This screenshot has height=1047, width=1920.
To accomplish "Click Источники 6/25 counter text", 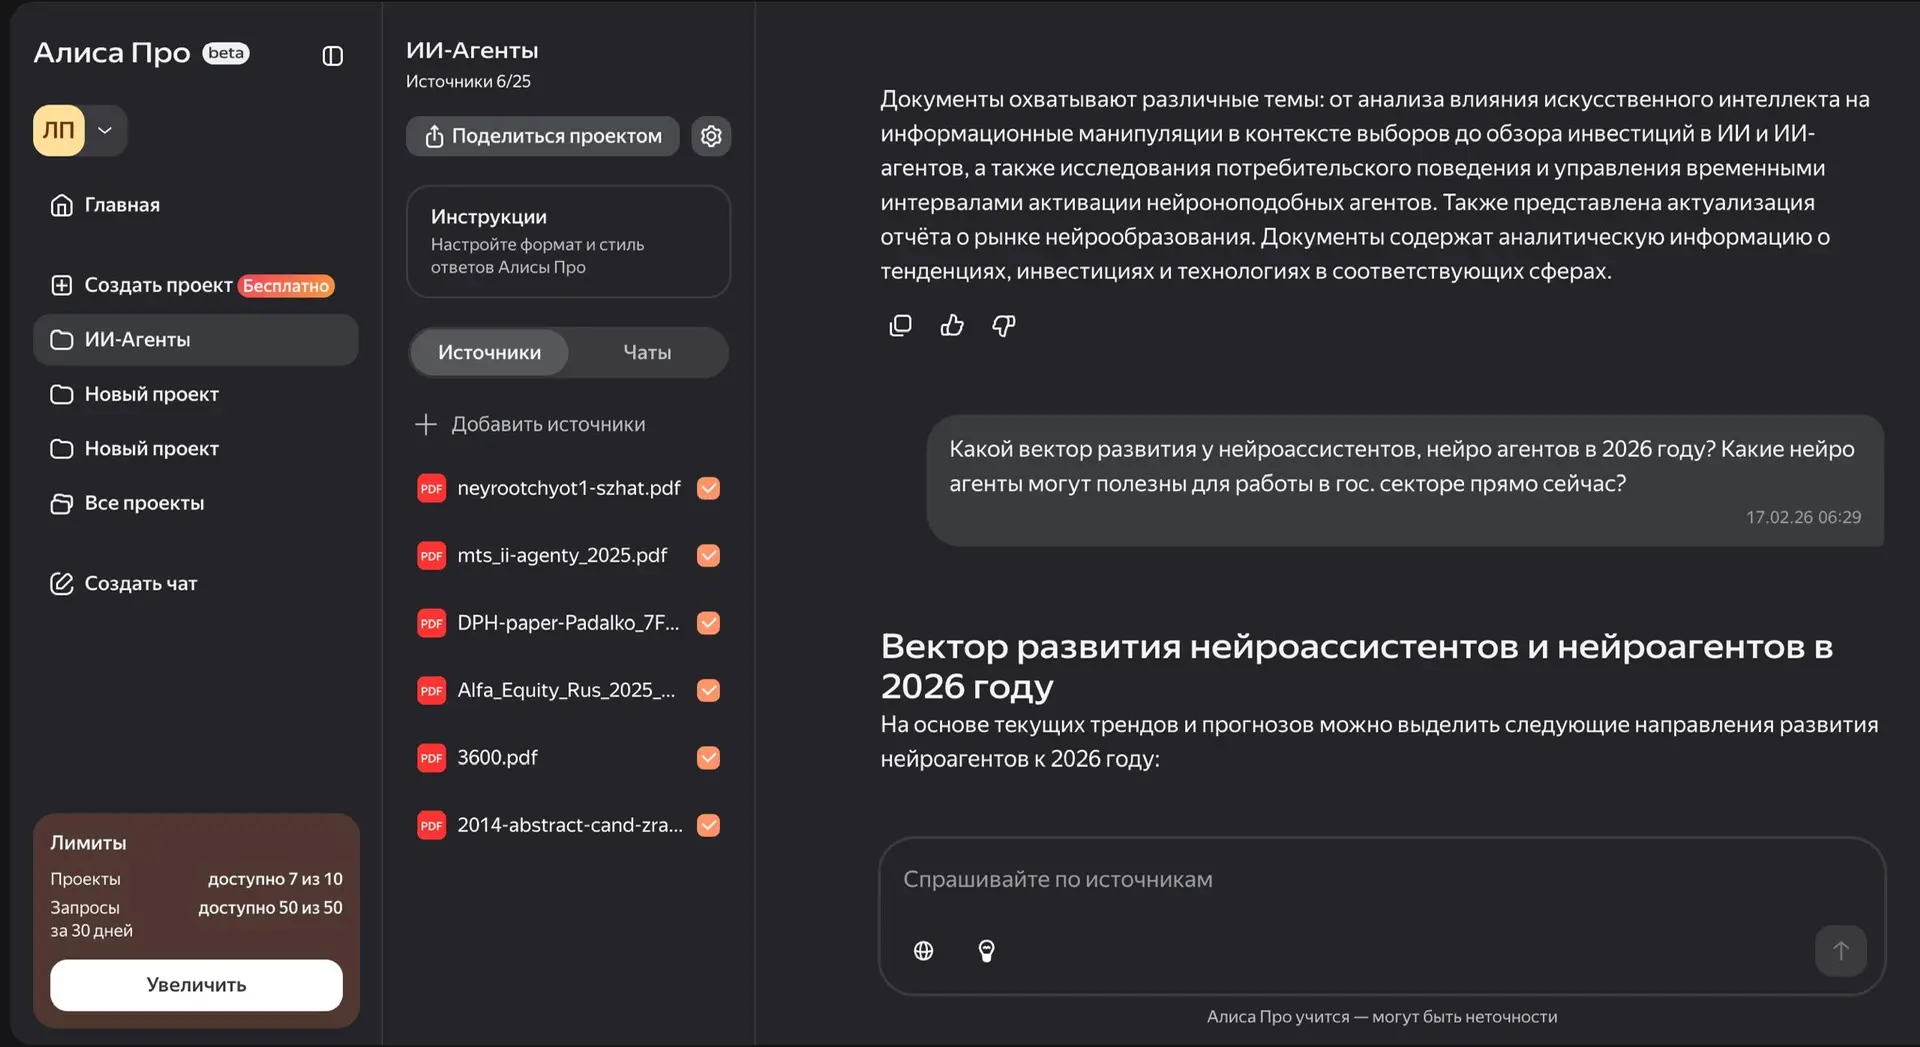I will point(468,81).
